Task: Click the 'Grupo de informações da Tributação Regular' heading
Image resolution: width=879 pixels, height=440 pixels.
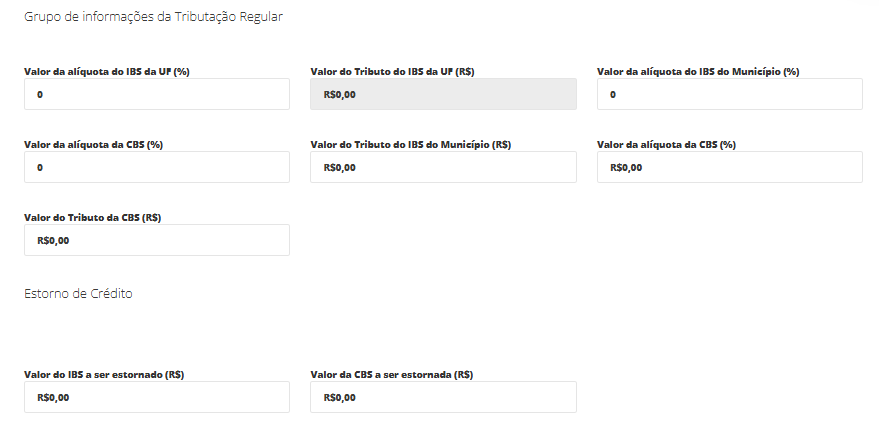Action: pyautogui.click(x=153, y=18)
